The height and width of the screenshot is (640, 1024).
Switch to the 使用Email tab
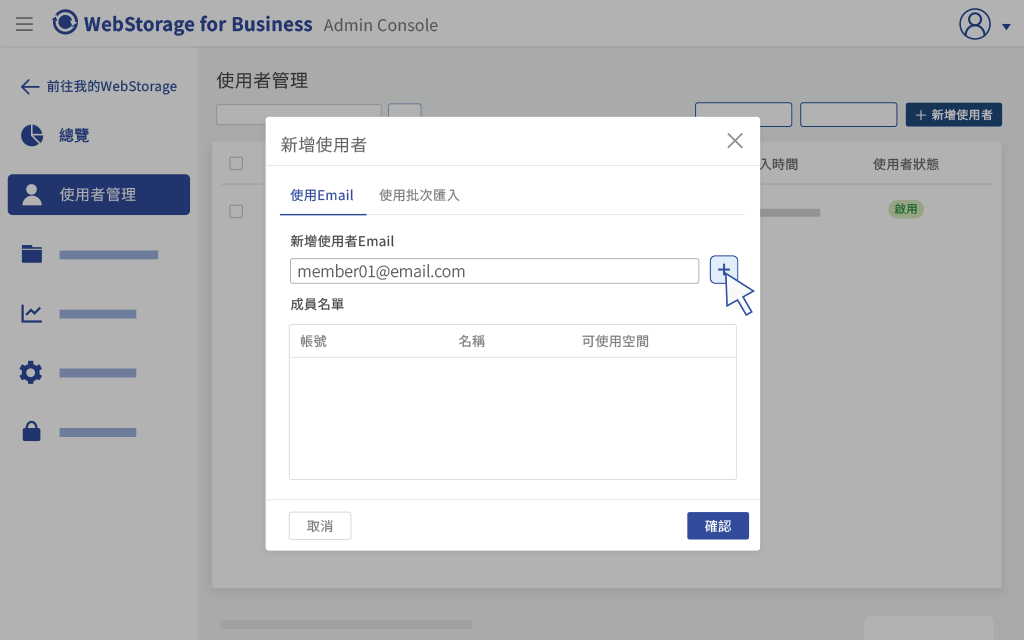click(322, 195)
